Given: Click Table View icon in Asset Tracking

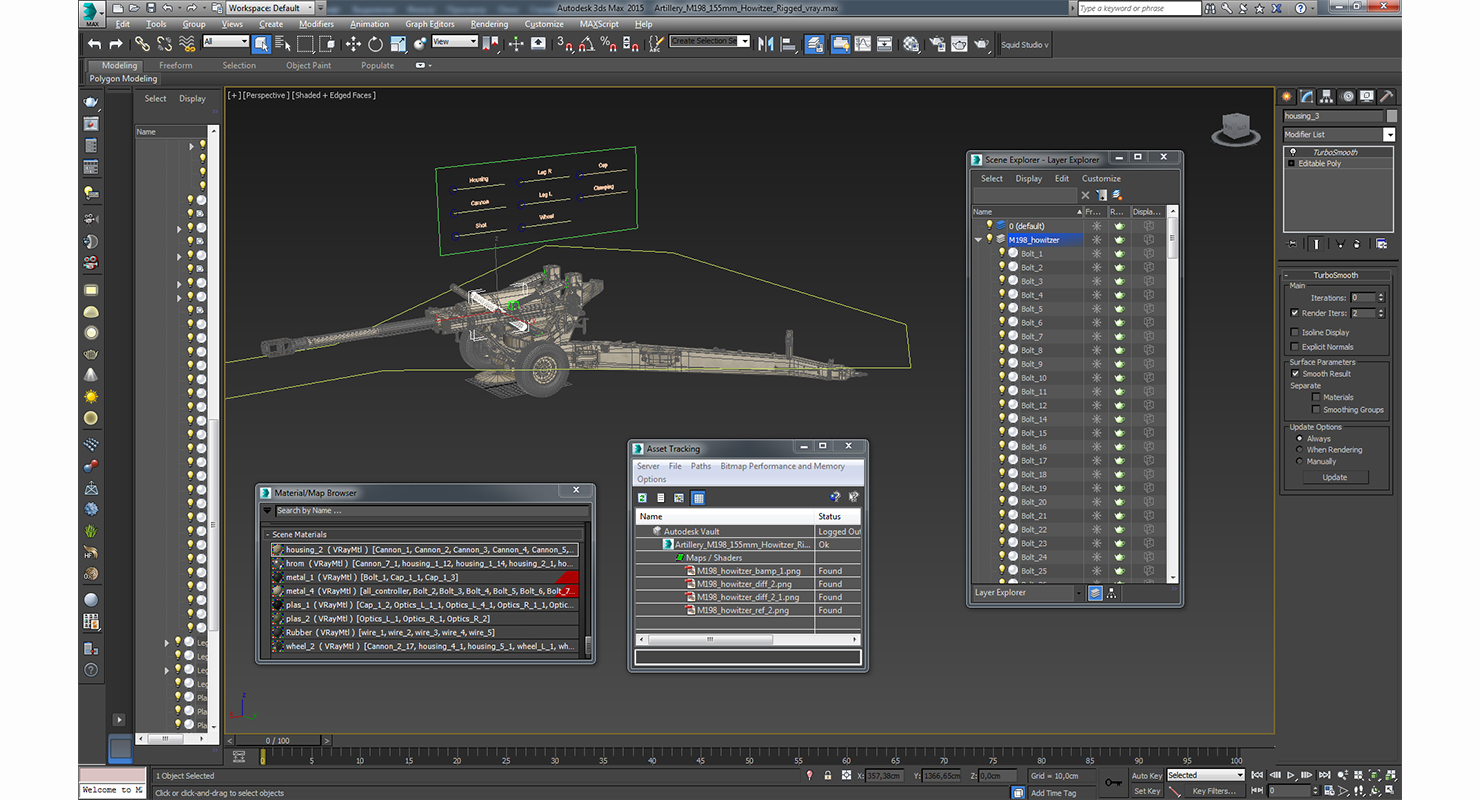Looking at the screenshot, I should 698,497.
